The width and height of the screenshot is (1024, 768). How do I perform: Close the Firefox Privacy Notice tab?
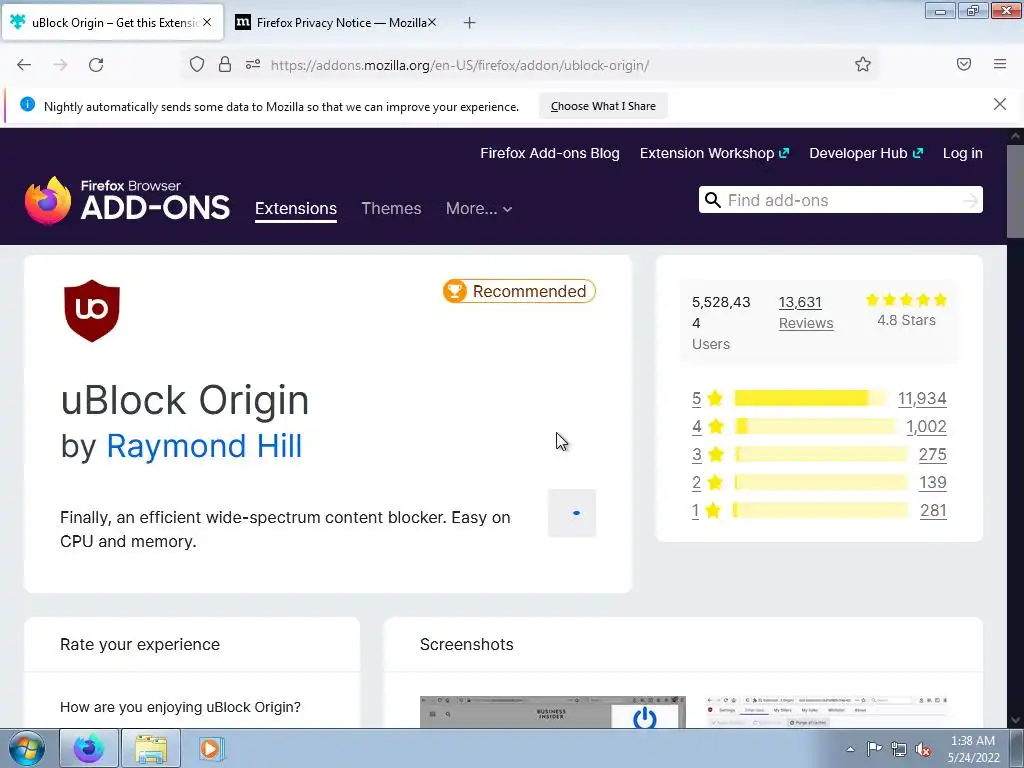[x=432, y=22]
